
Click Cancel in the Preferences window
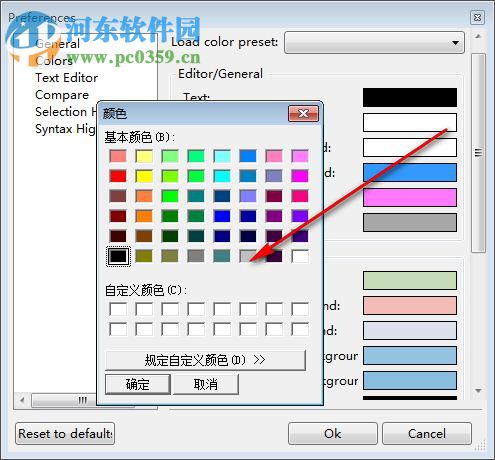[x=427, y=434]
